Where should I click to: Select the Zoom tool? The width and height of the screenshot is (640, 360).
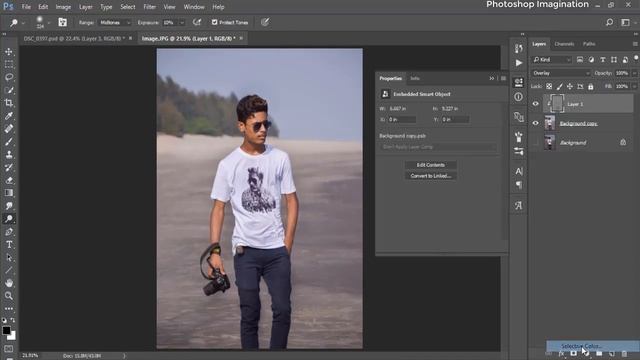(x=9, y=296)
